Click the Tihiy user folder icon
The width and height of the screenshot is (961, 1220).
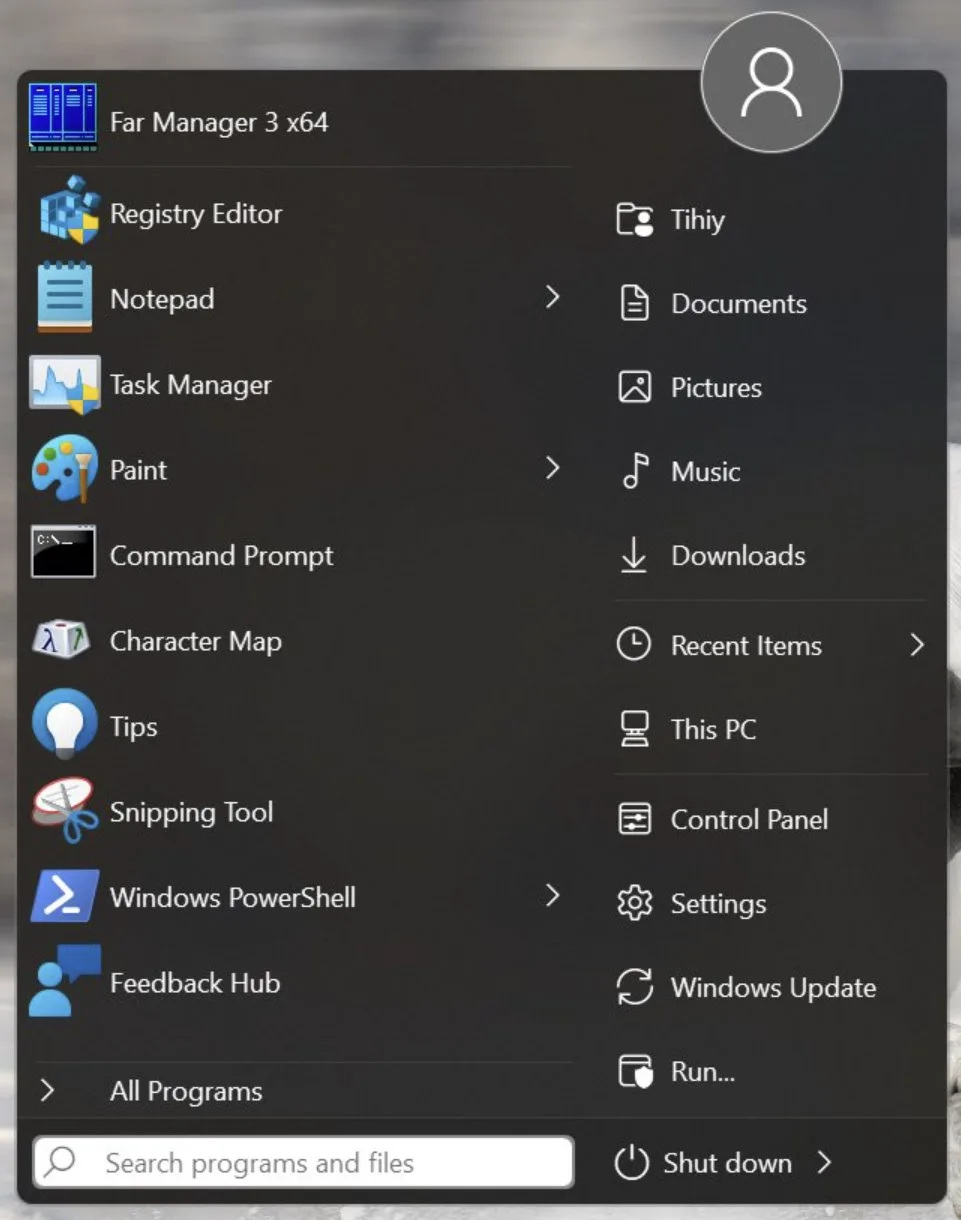(635, 219)
